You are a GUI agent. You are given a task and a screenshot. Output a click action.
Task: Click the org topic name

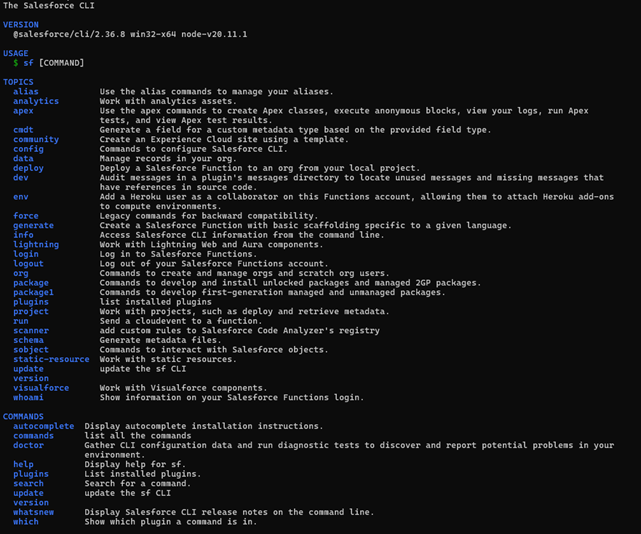tap(21, 274)
